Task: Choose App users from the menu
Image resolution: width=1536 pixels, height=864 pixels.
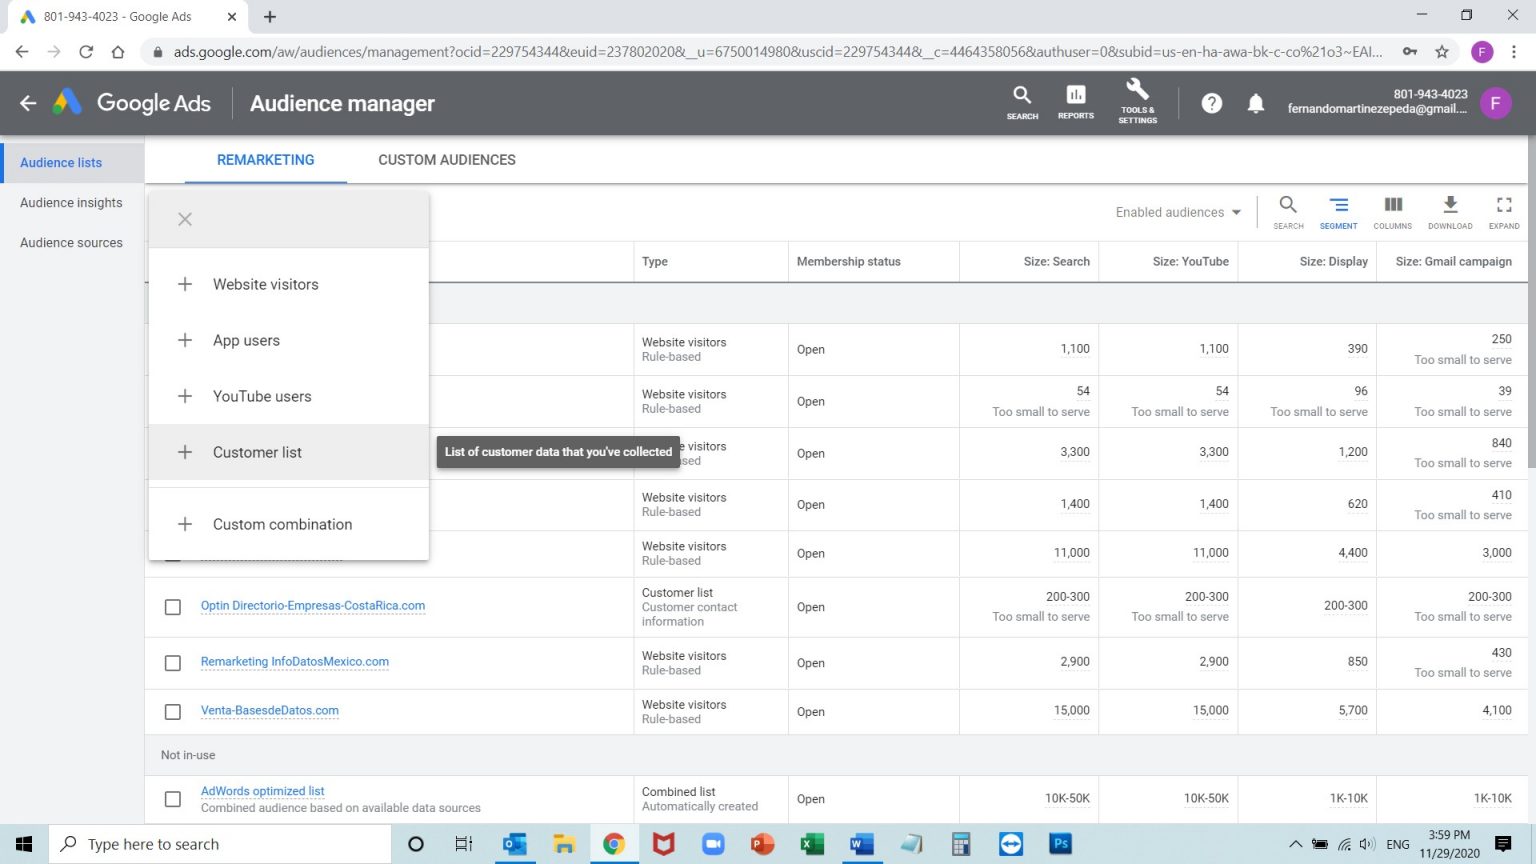Action: pos(288,340)
